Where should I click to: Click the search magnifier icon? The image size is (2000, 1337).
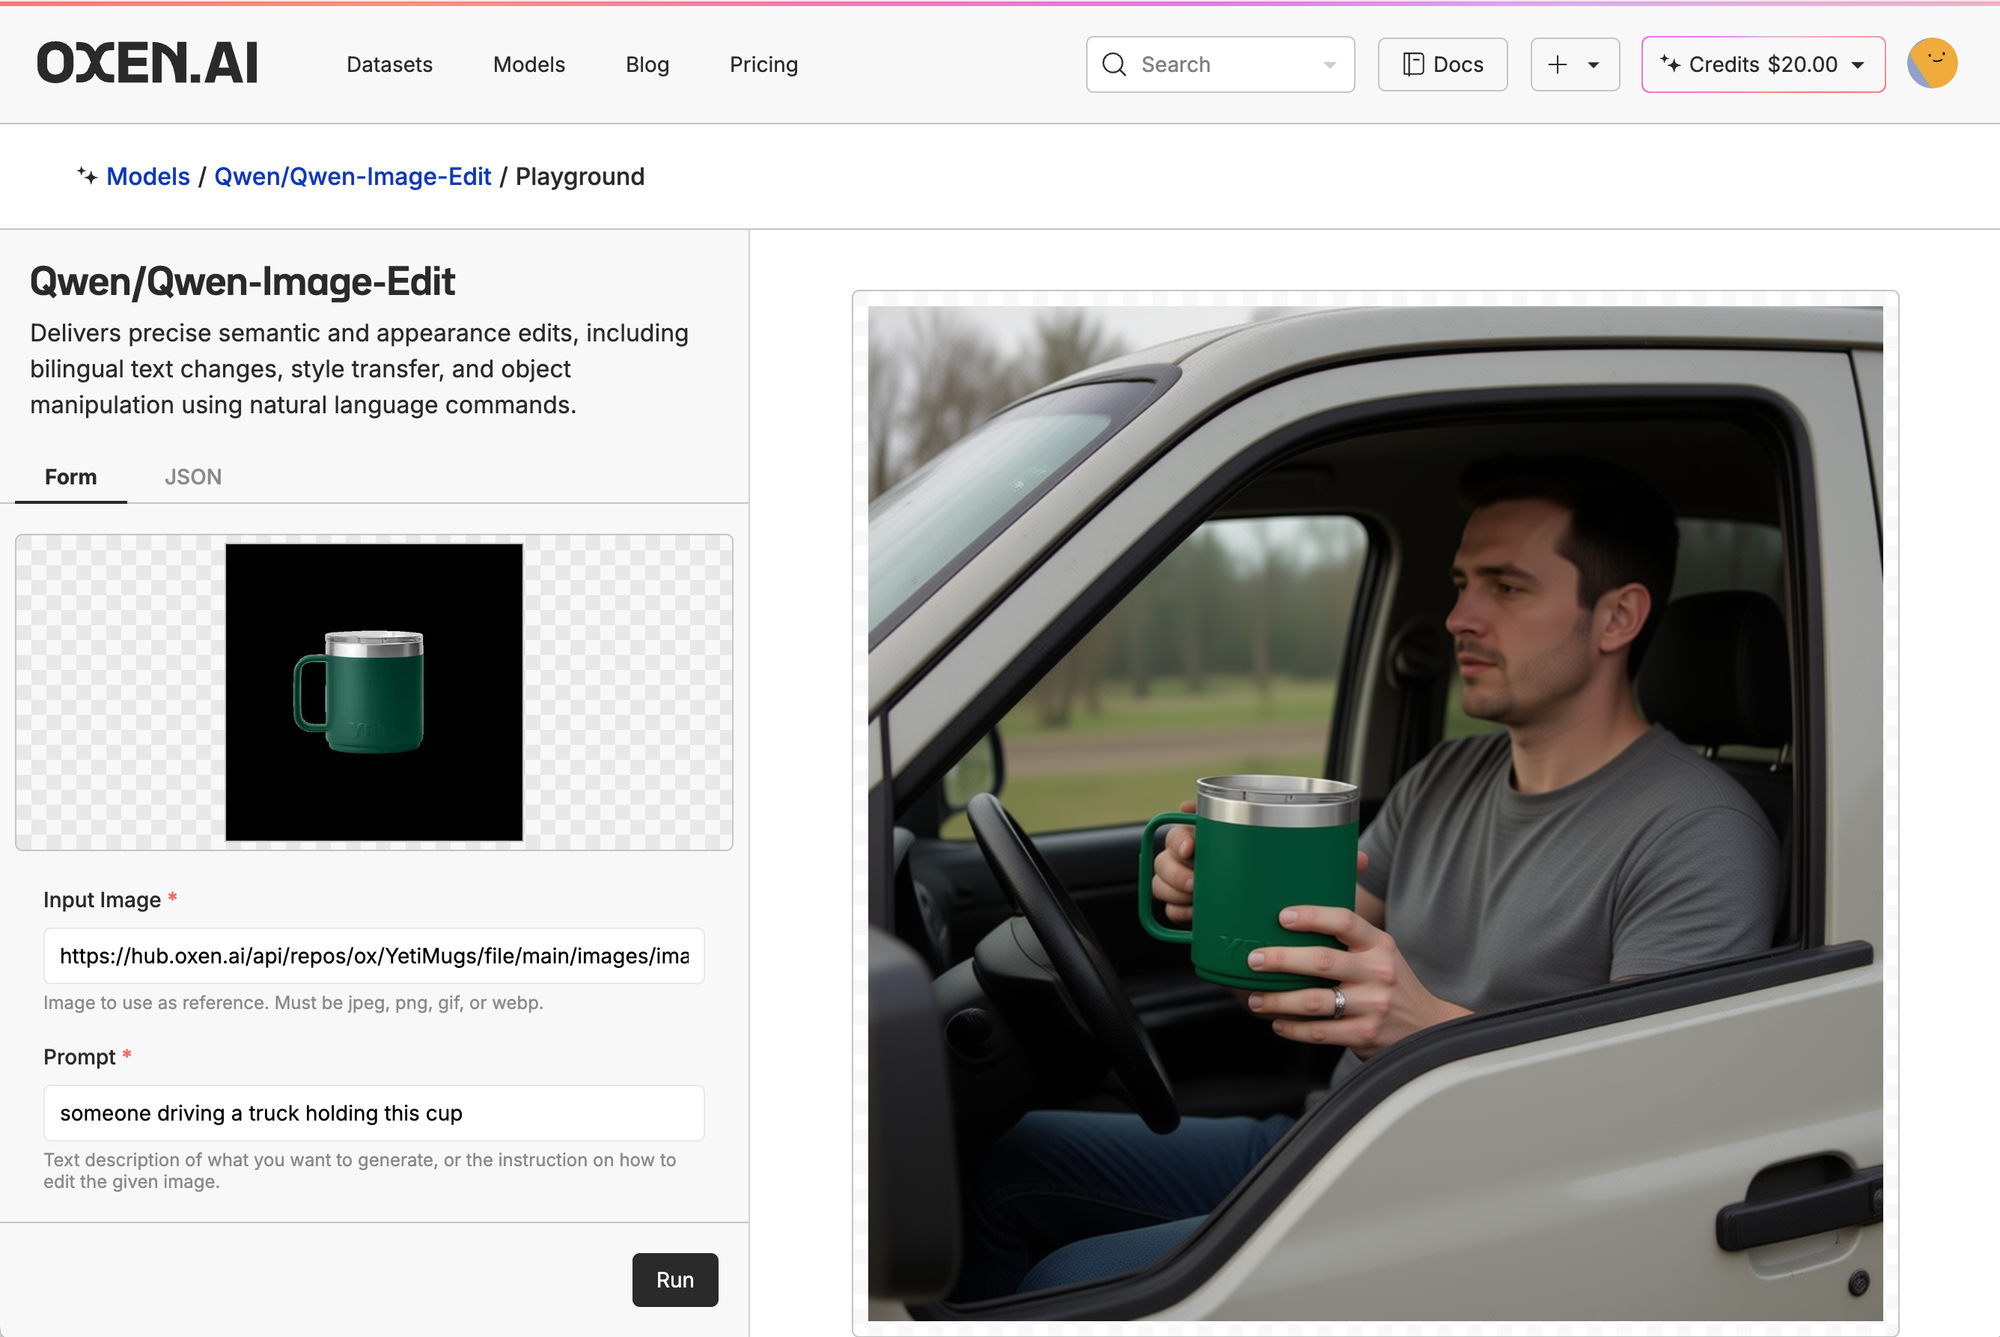[x=1114, y=65]
